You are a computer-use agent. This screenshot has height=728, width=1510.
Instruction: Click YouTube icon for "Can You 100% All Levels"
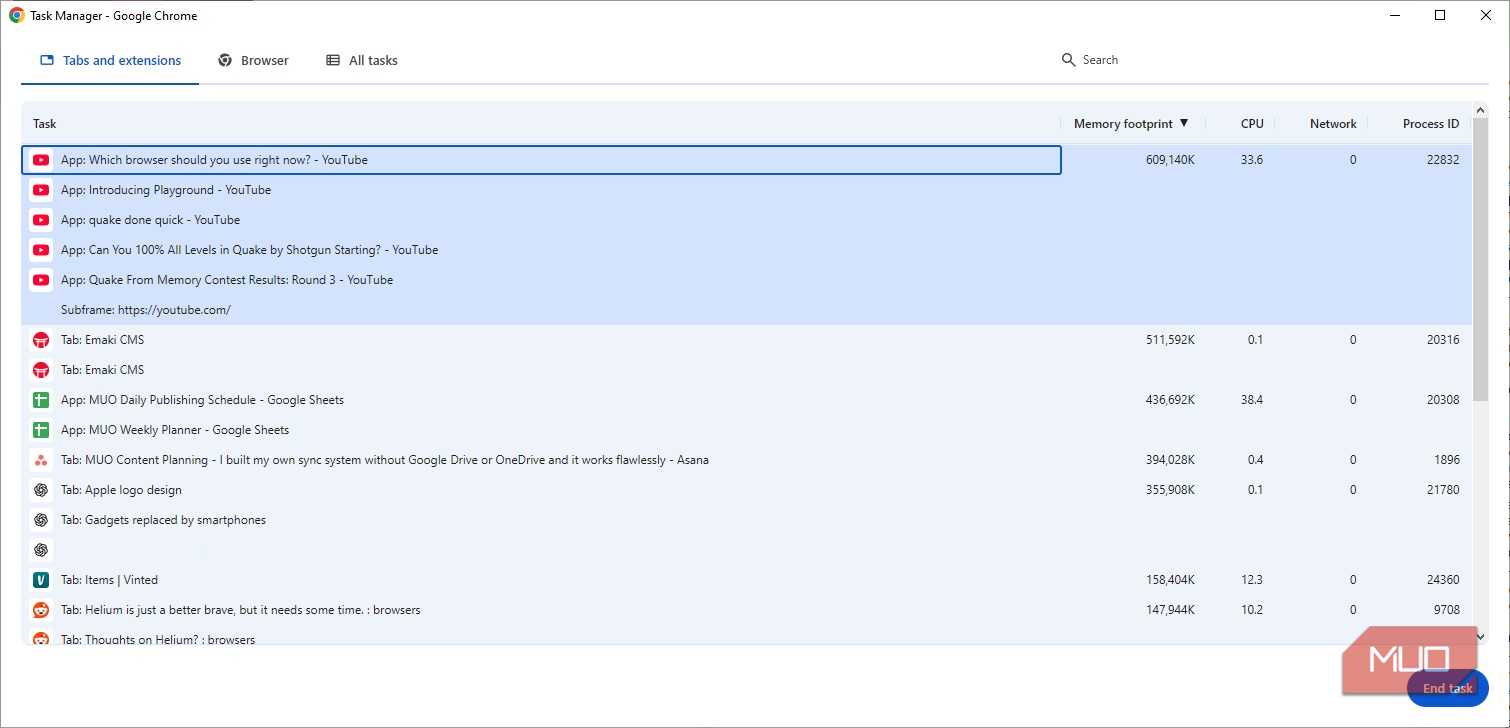click(41, 250)
